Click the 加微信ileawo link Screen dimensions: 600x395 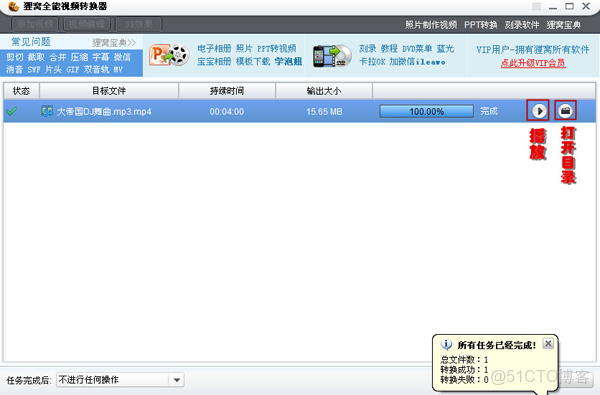tap(417, 62)
